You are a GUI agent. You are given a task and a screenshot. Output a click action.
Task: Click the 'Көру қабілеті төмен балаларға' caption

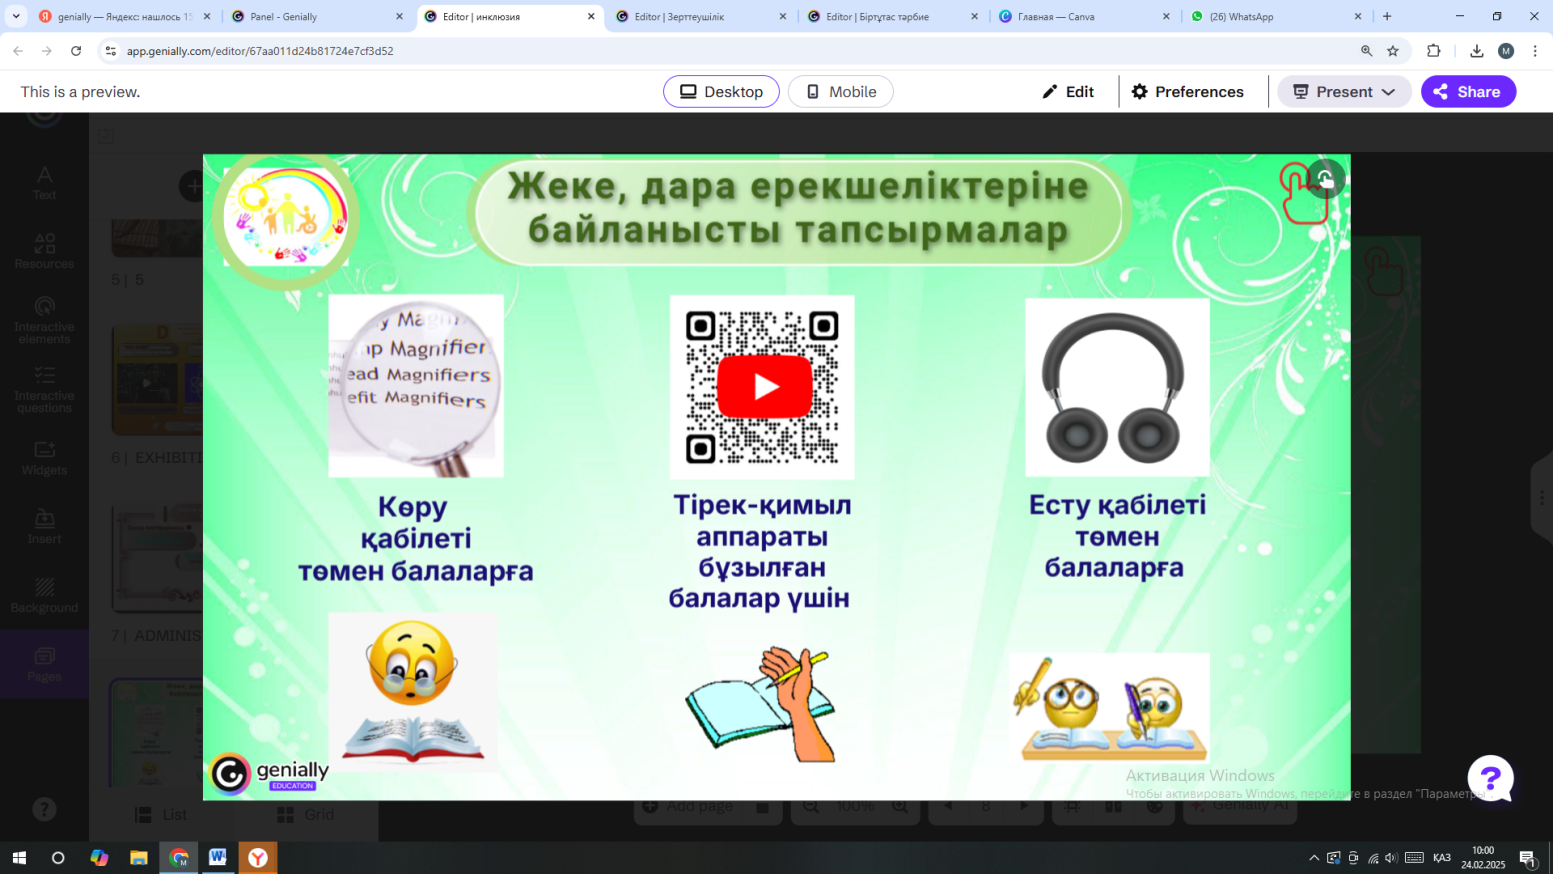416,539
